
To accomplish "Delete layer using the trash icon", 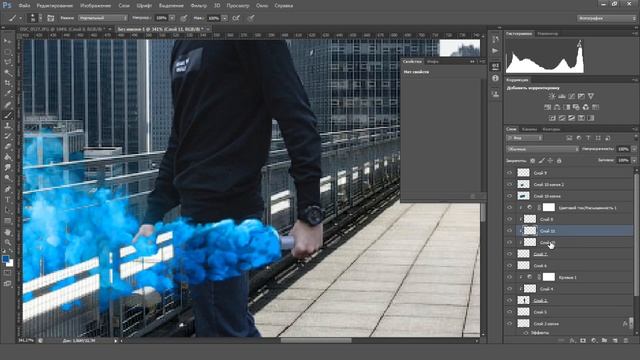I will click(x=626, y=340).
